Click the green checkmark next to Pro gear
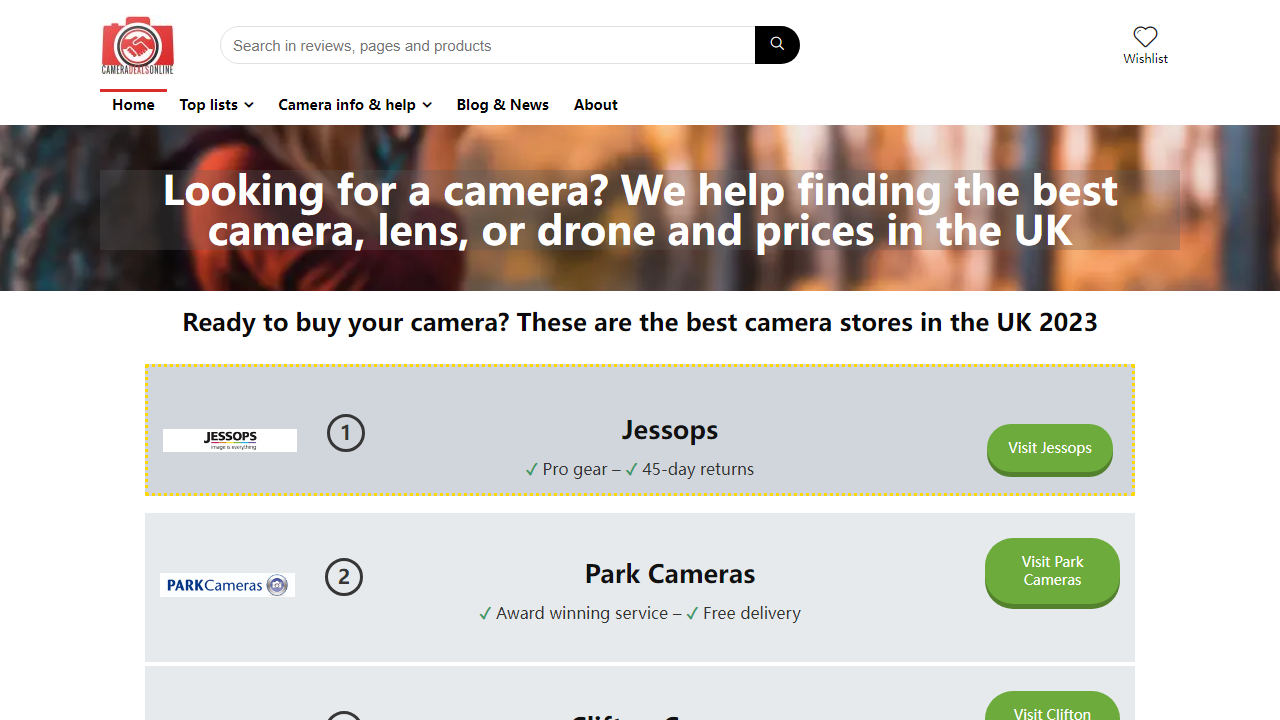 (531, 468)
